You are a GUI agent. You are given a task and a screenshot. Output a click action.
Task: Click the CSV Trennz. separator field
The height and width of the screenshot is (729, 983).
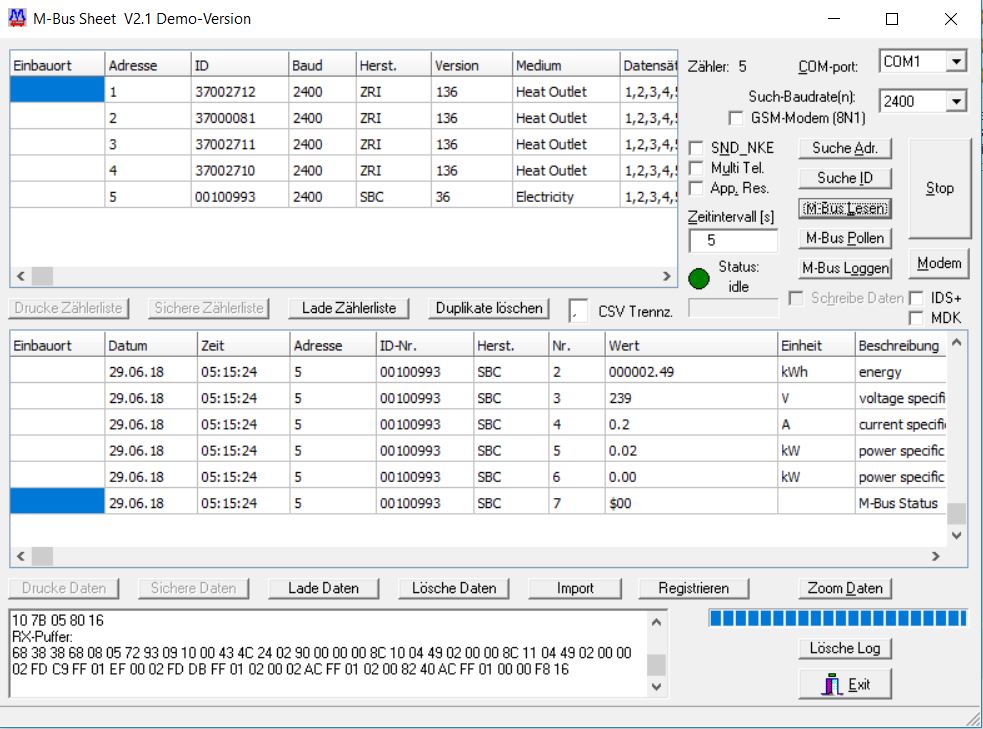(x=578, y=311)
